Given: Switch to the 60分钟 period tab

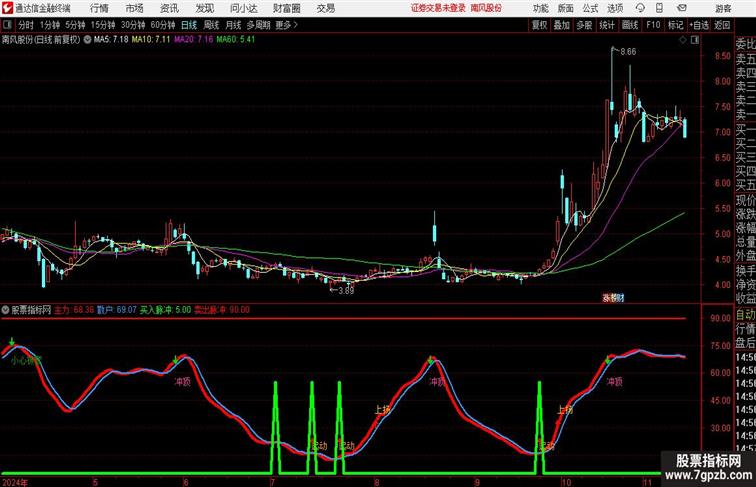Looking at the screenshot, I should [x=162, y=25].
